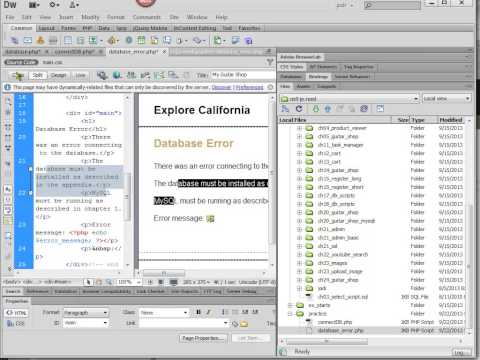Switch to Split view
This screenshot has width=480, height=360.
[x=38, y=75]
